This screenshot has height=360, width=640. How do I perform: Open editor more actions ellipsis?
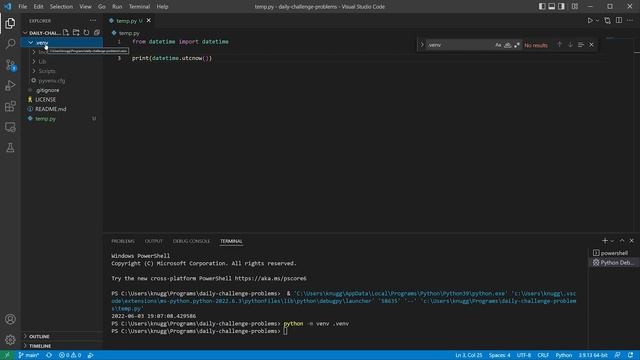point(630,20)
